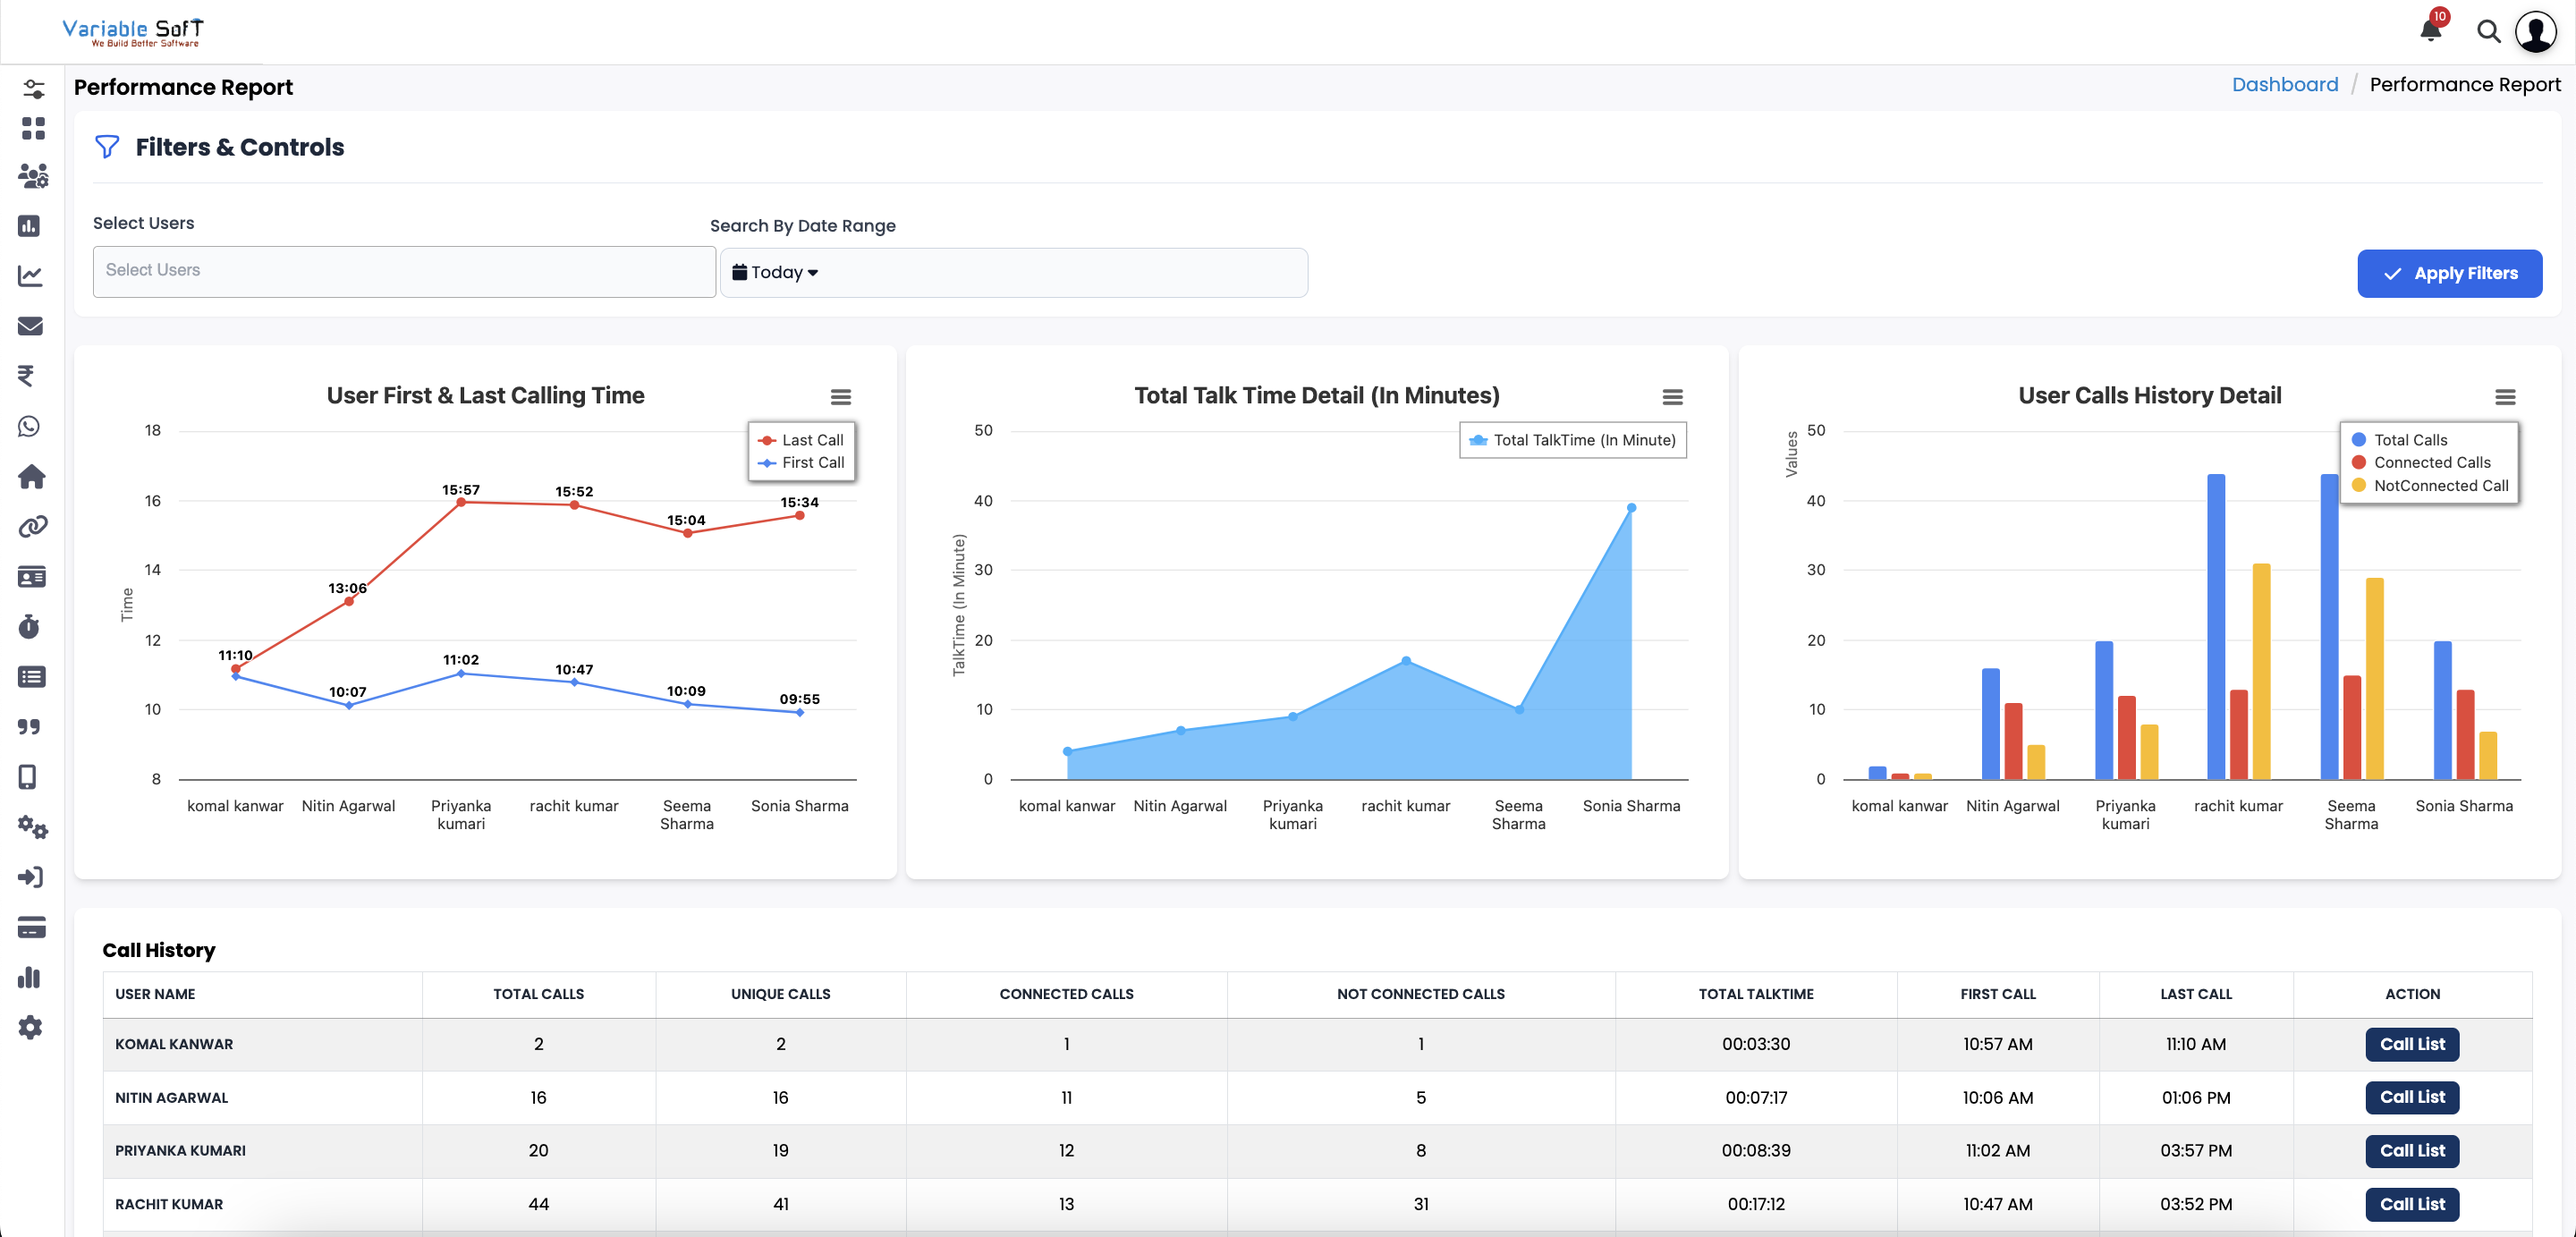Viewport: 2576px width, 1237px height.
Task: Open the Home section from sidebar
Action: [x=31, y=477]
